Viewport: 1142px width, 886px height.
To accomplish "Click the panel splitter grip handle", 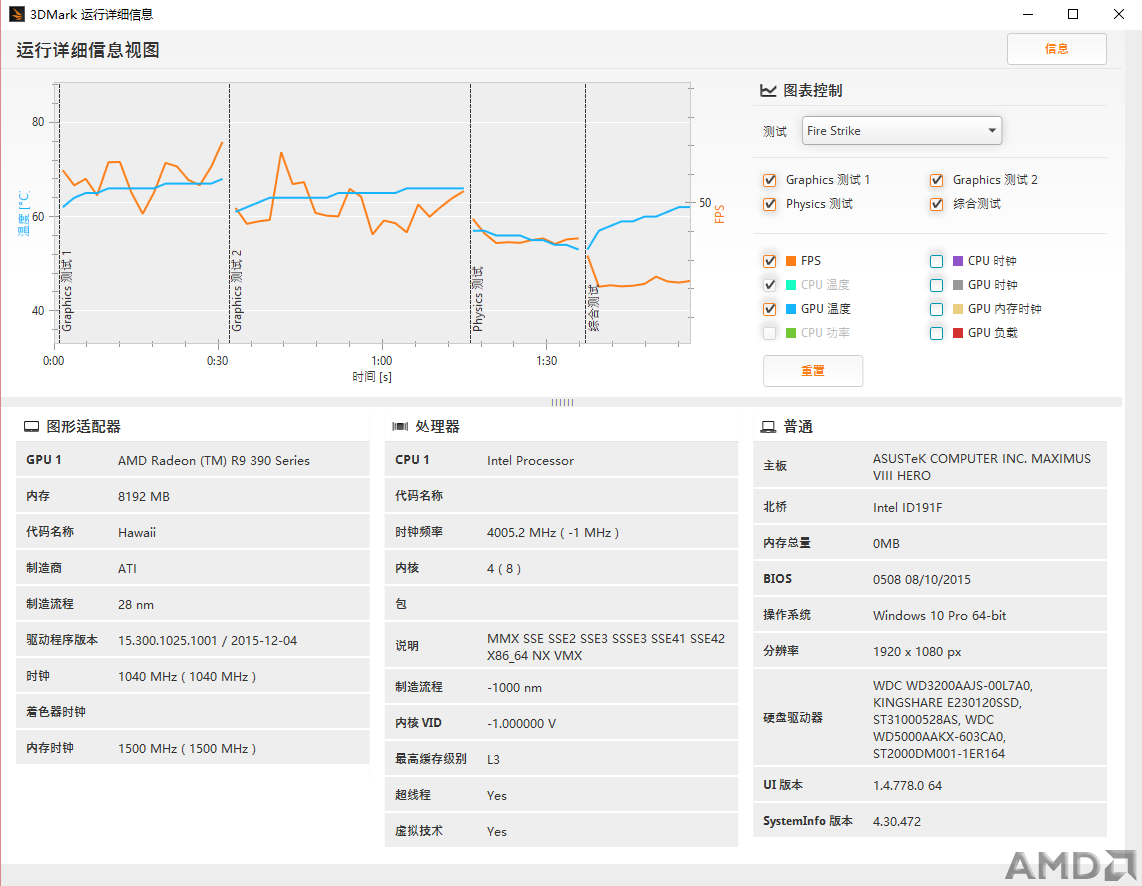I will (x=562, y=402).
